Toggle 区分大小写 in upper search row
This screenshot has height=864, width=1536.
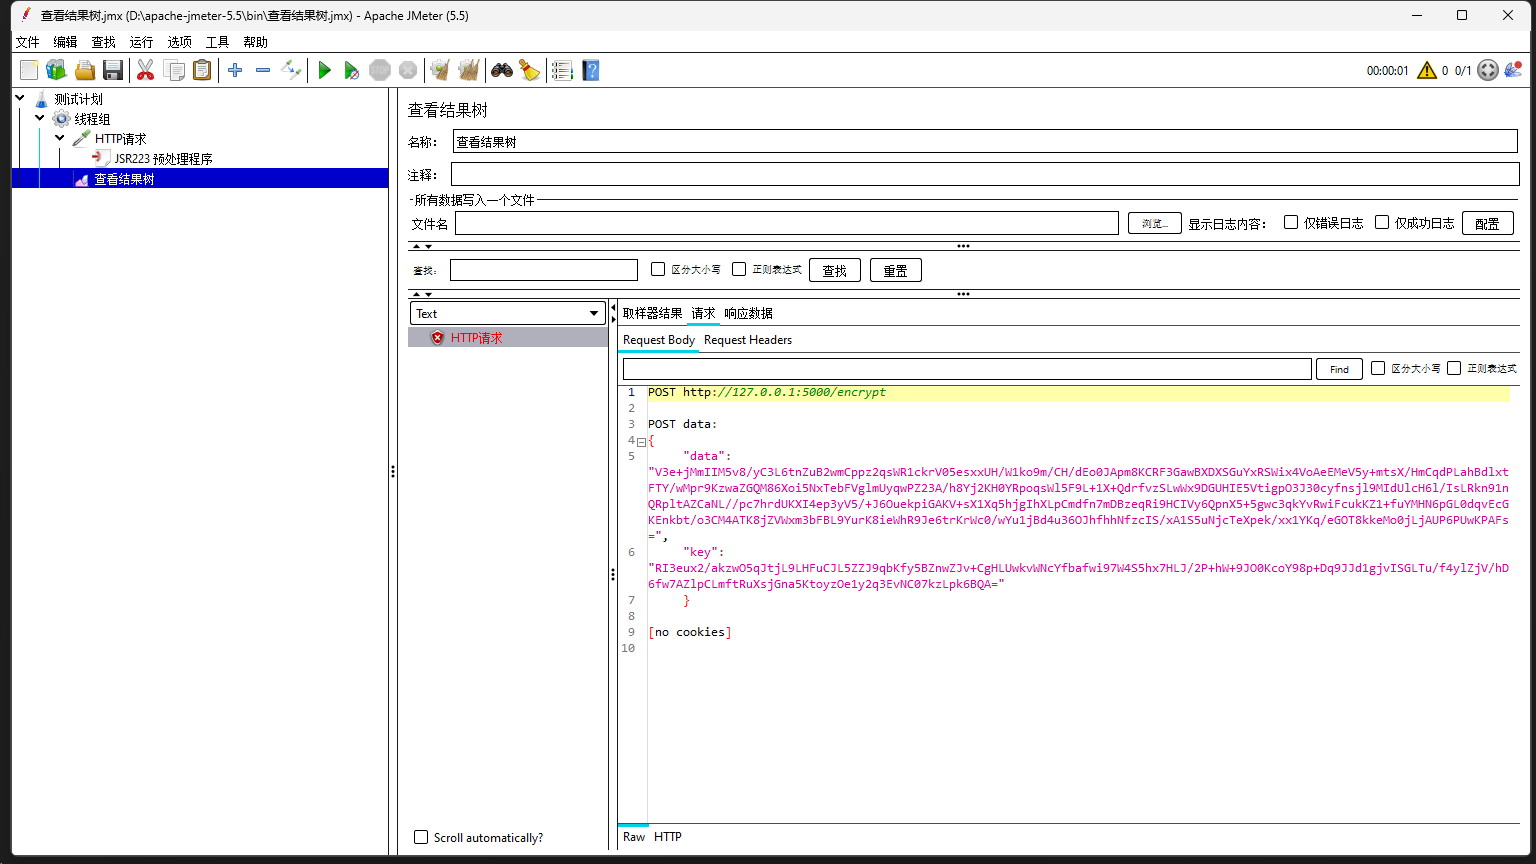658,269
